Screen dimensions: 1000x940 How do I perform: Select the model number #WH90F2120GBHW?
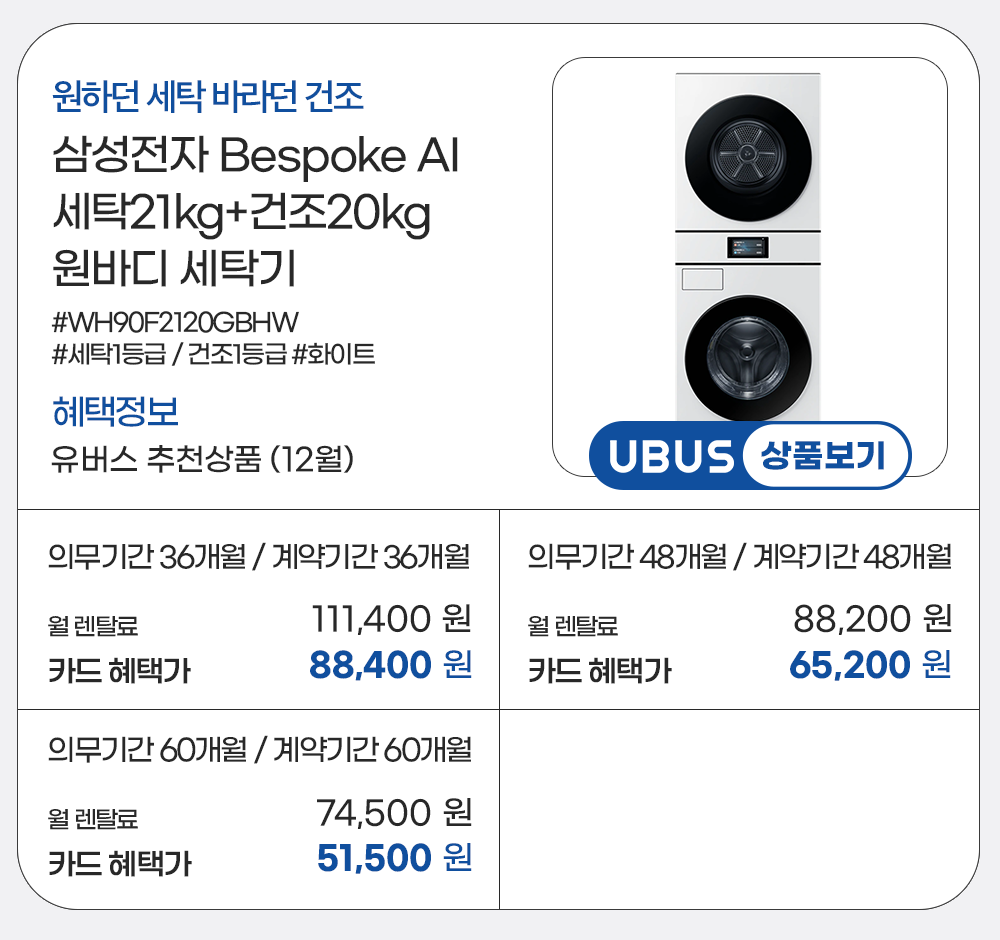coord(176,322)
